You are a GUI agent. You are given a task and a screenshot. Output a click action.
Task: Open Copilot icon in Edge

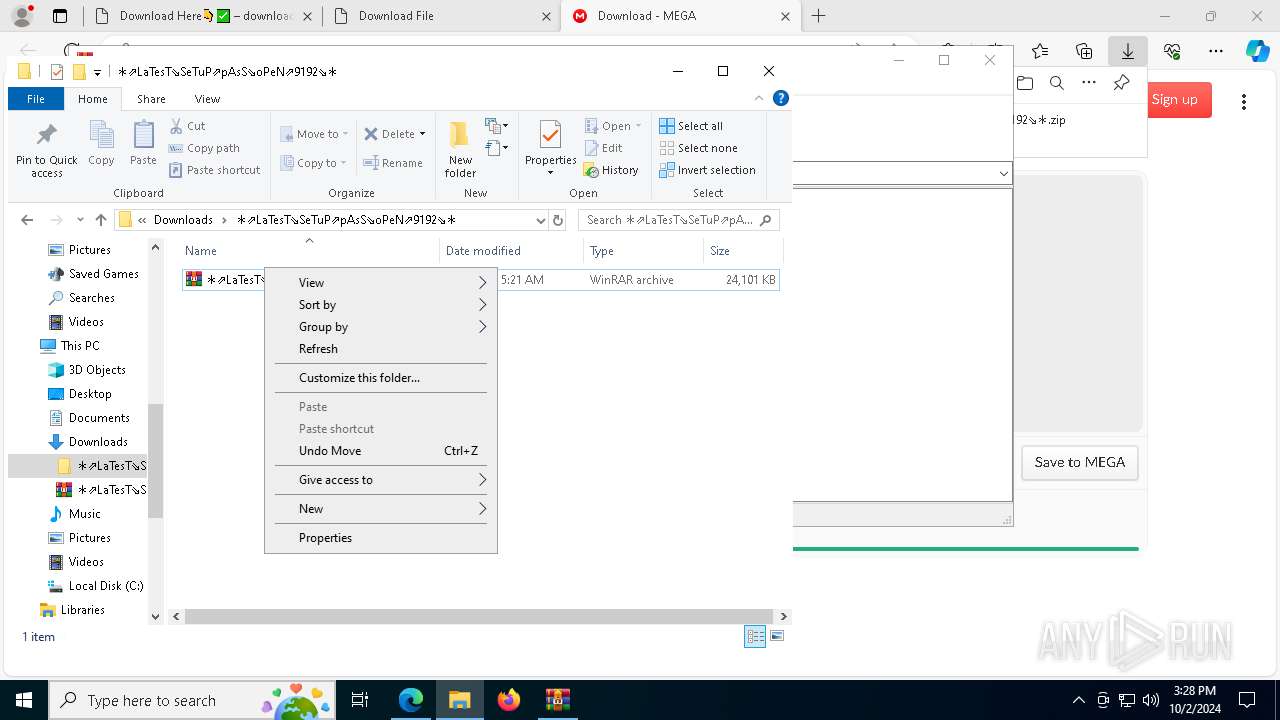[x=1257, y=51]
